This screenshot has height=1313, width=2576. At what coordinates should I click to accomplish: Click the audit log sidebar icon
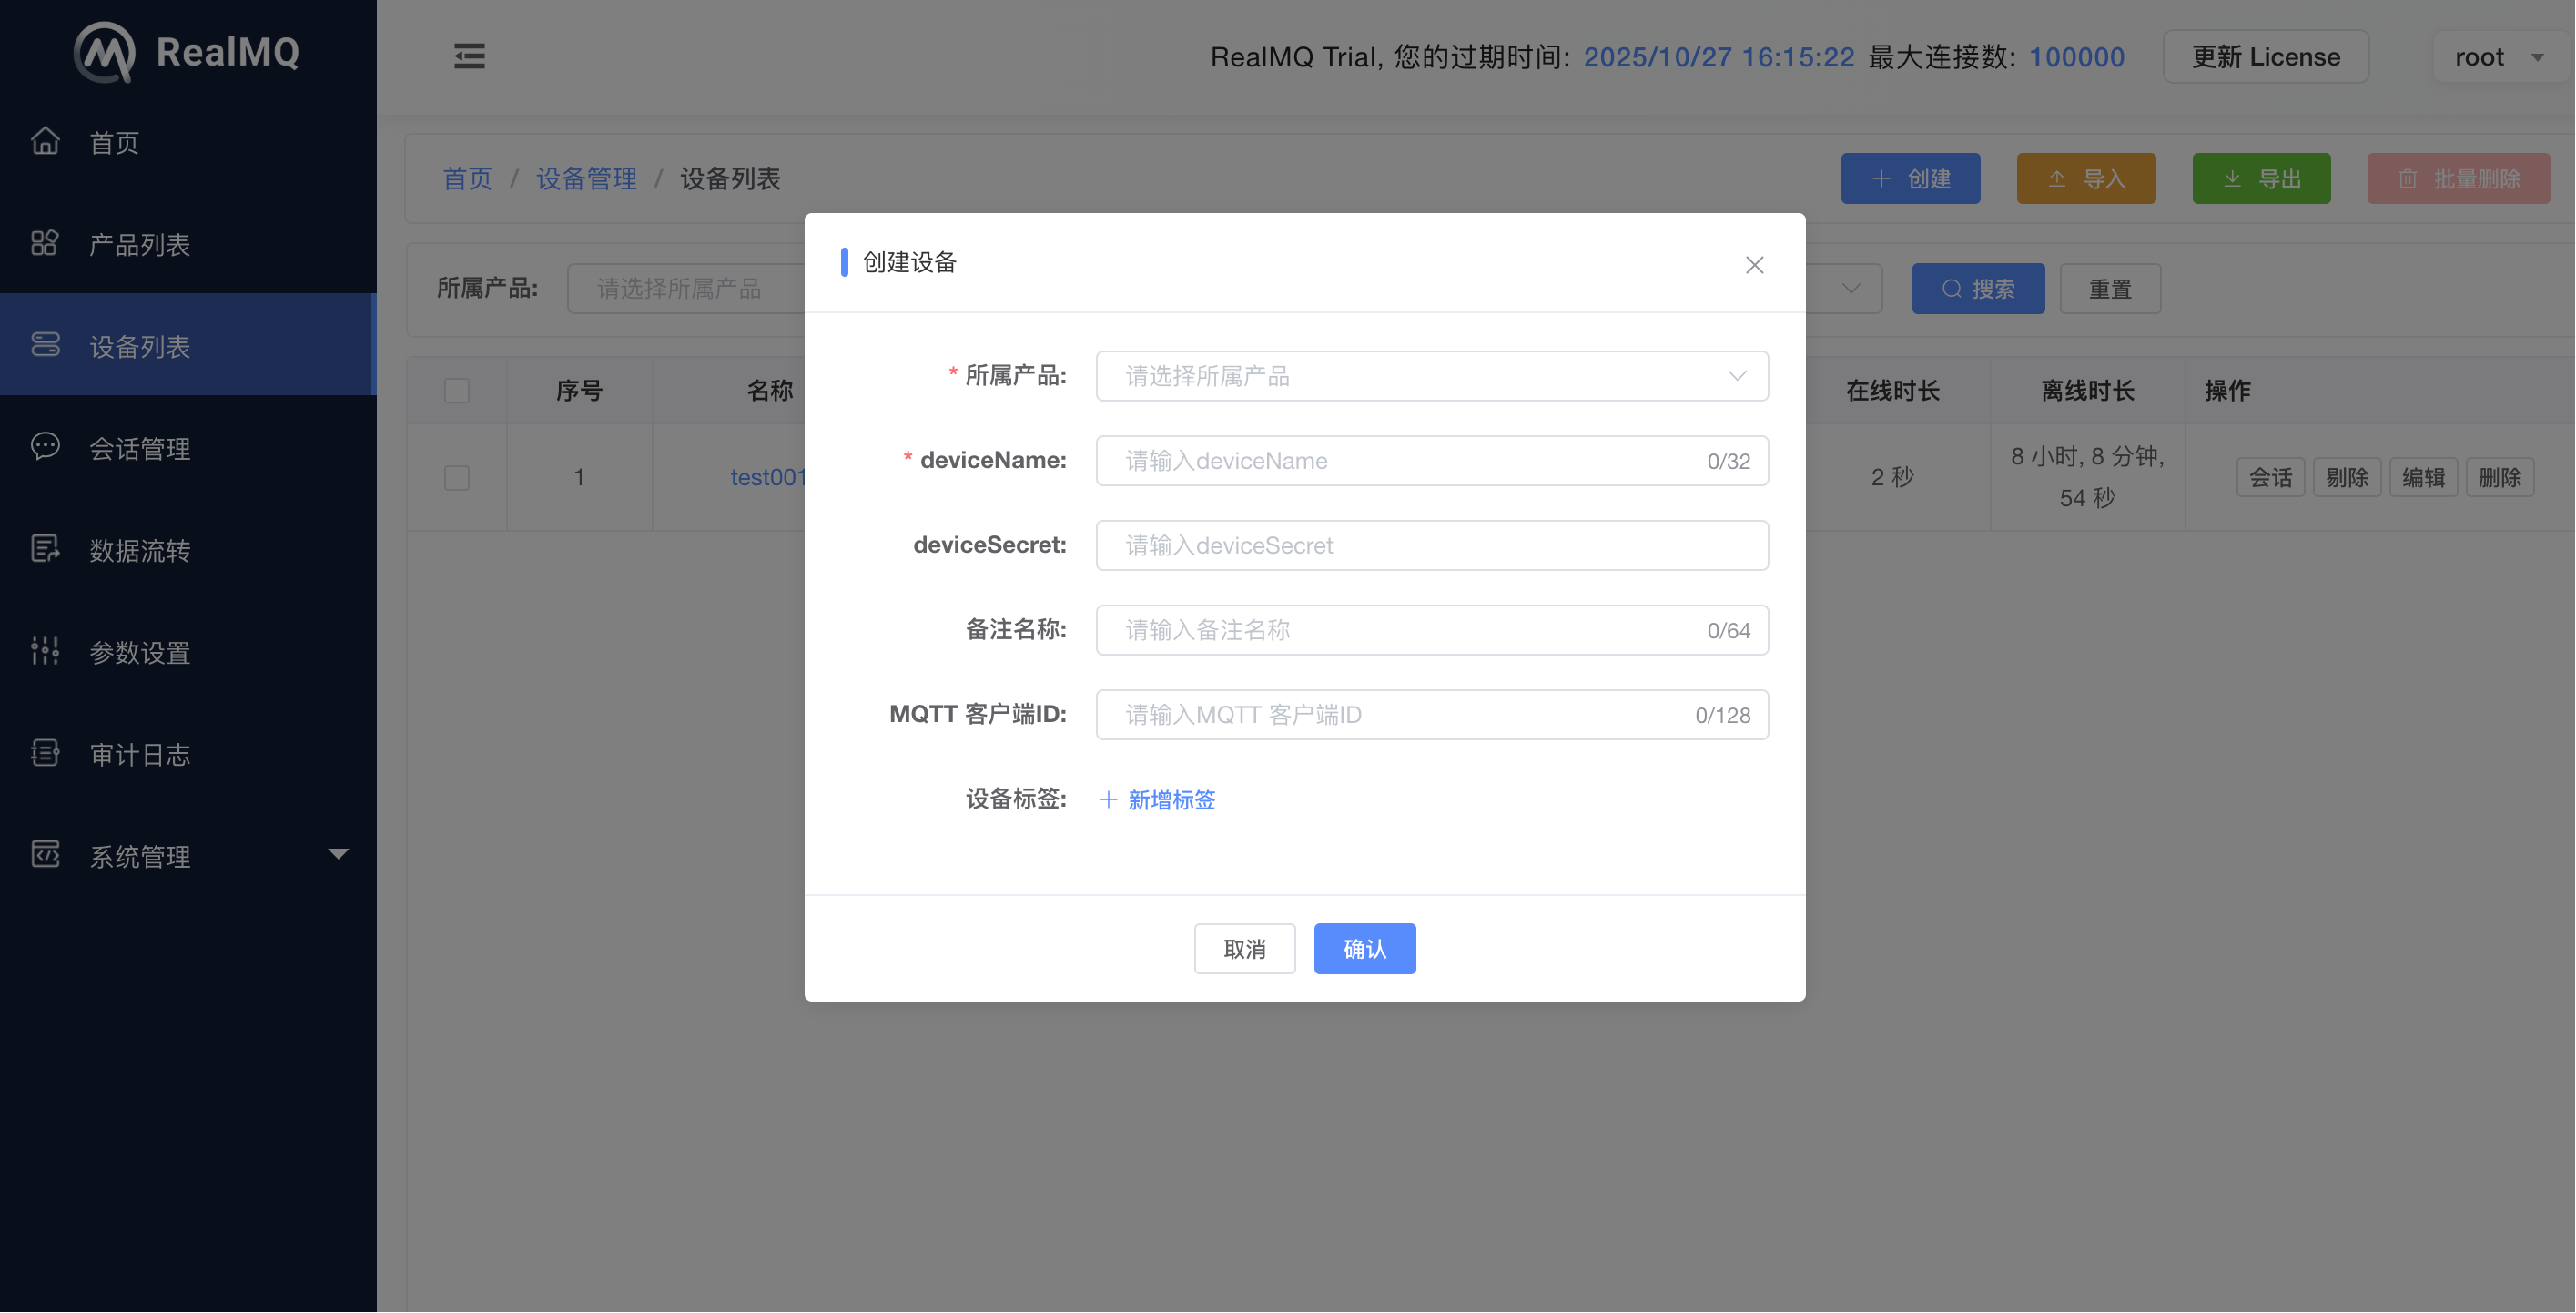tap(45, 753)
